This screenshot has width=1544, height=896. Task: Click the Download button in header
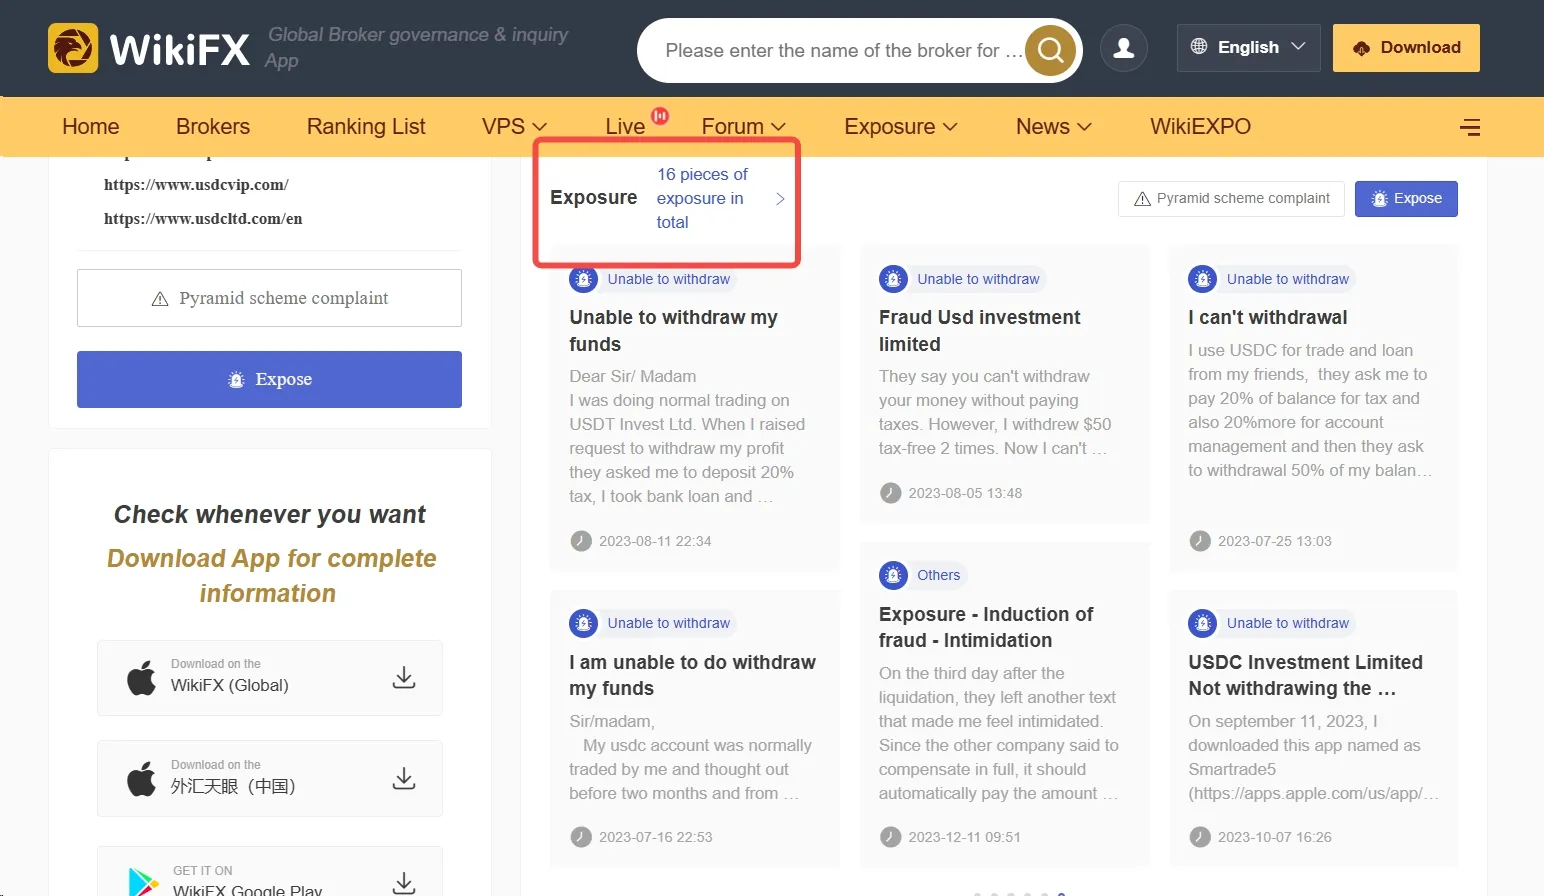[x=1406, y=48]
